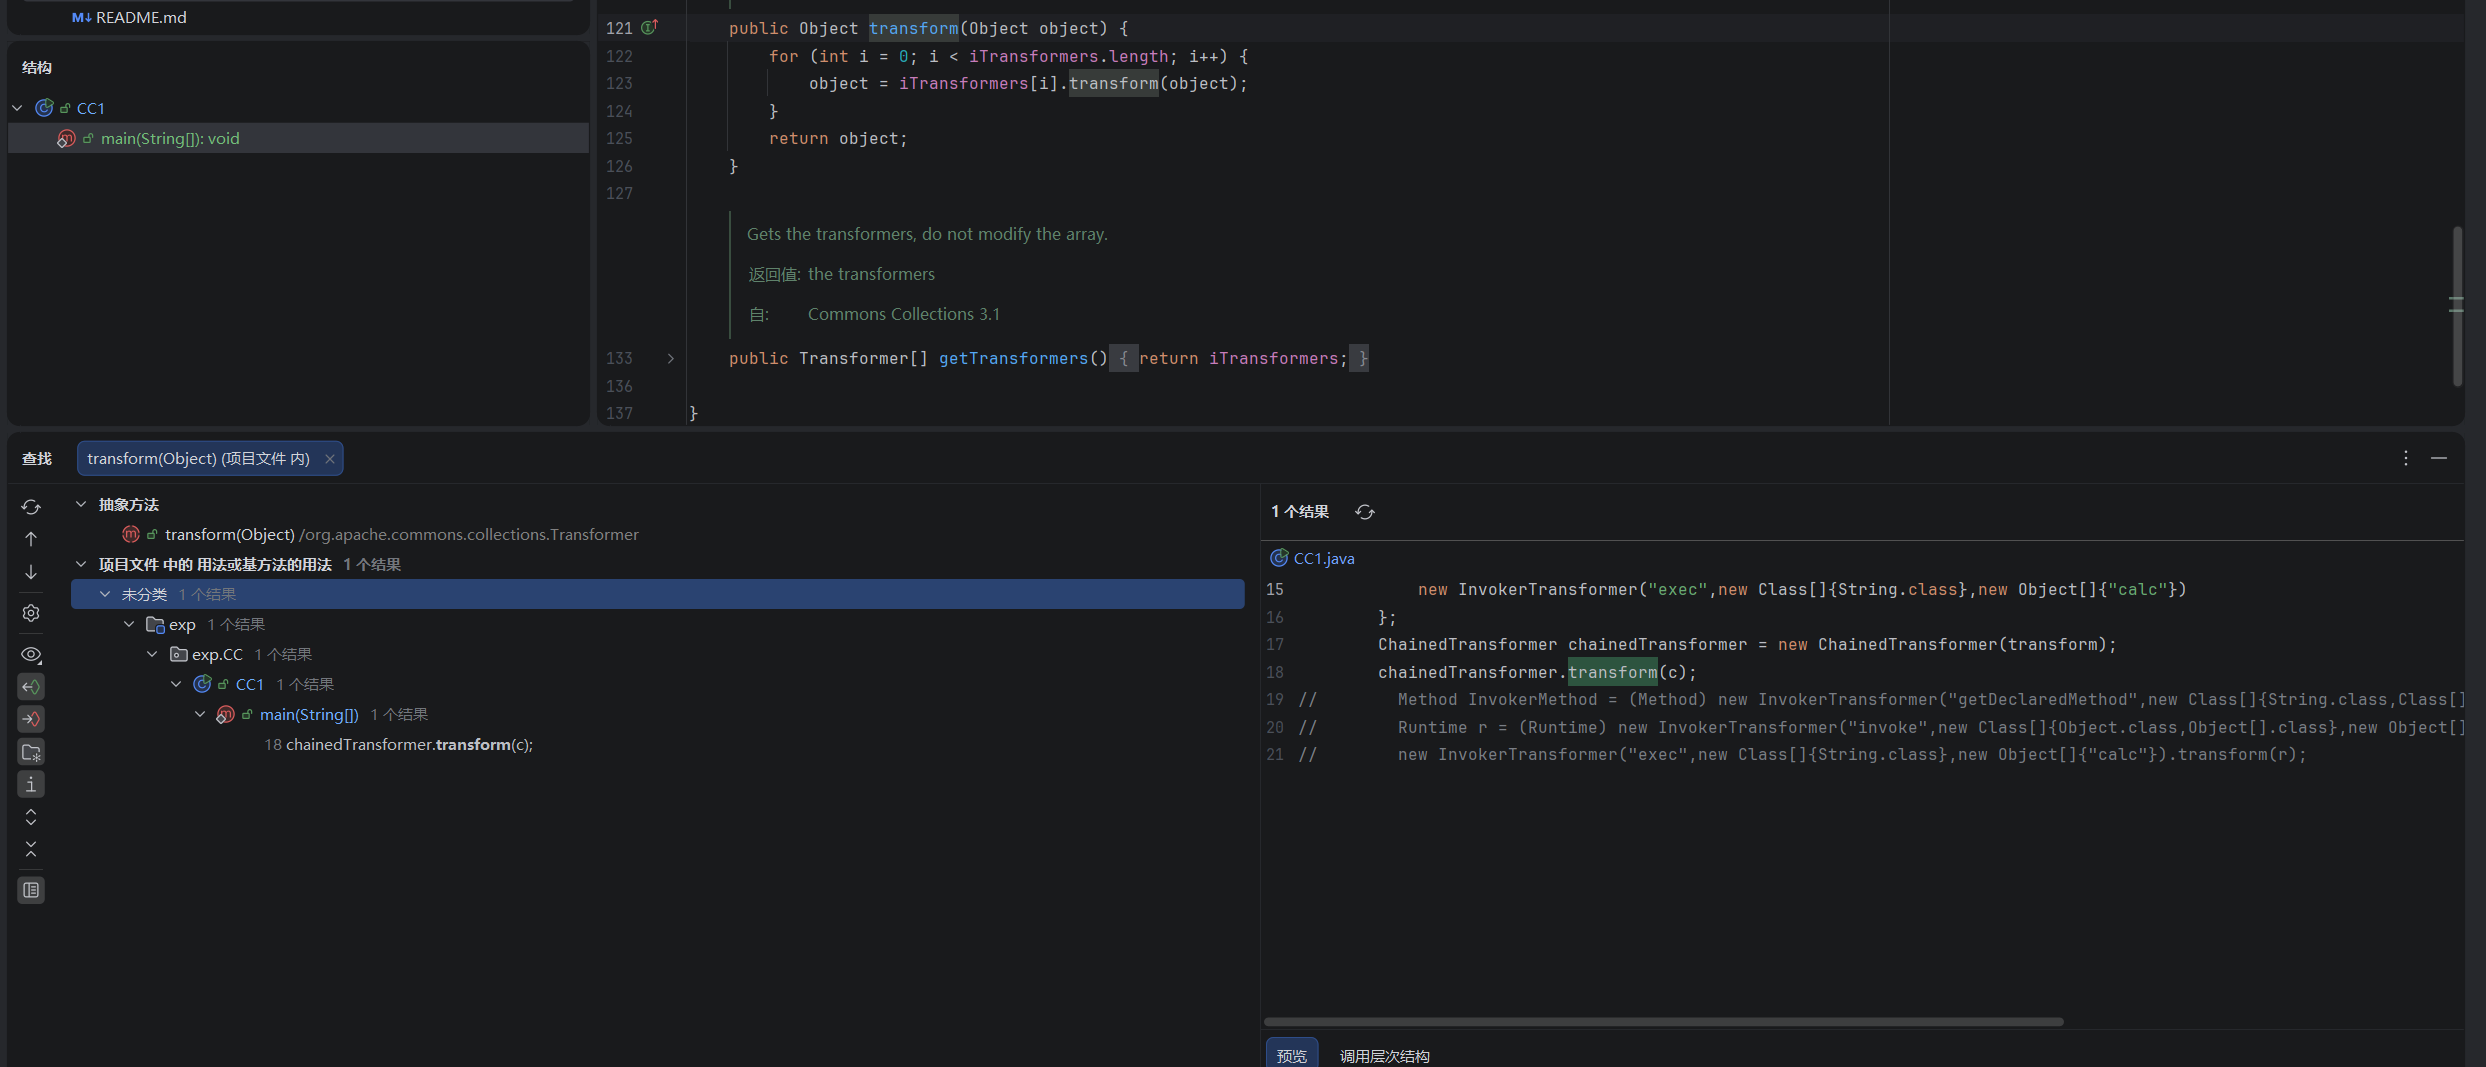Collapse the main(String[]) usage node

(200, 714)
